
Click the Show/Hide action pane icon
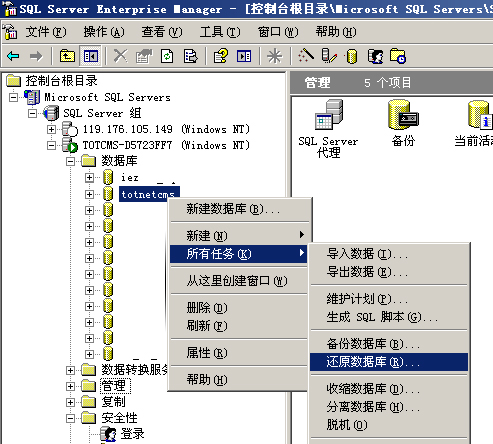coord(244,56)
